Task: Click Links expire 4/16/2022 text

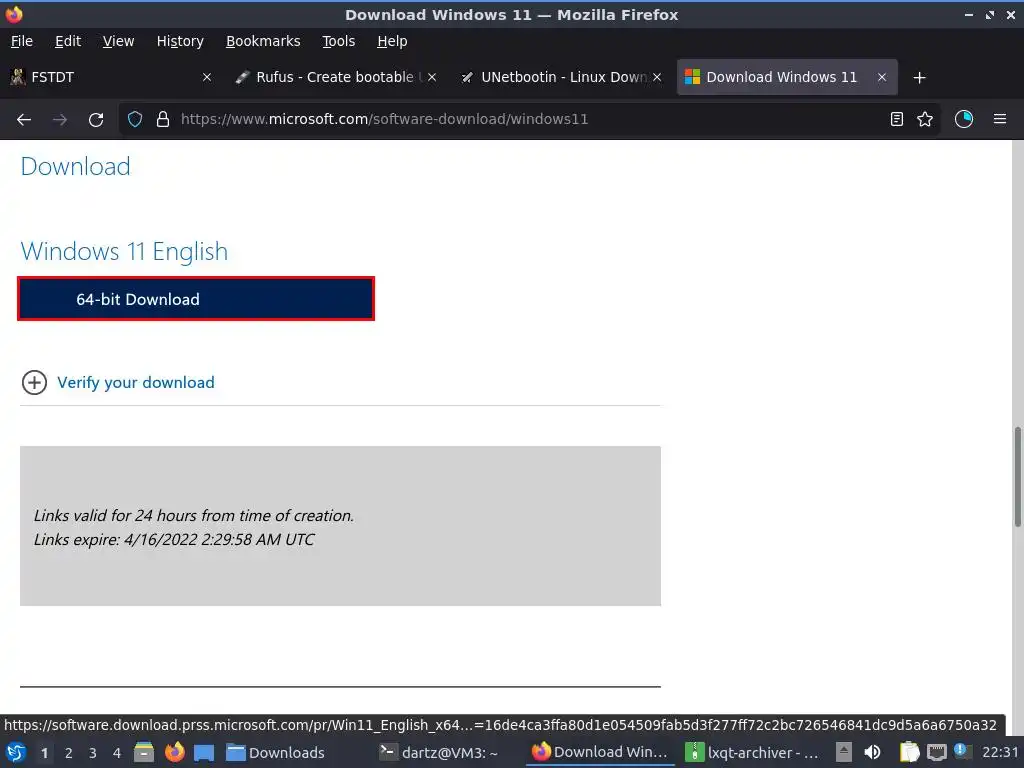Action: [174, 540]
